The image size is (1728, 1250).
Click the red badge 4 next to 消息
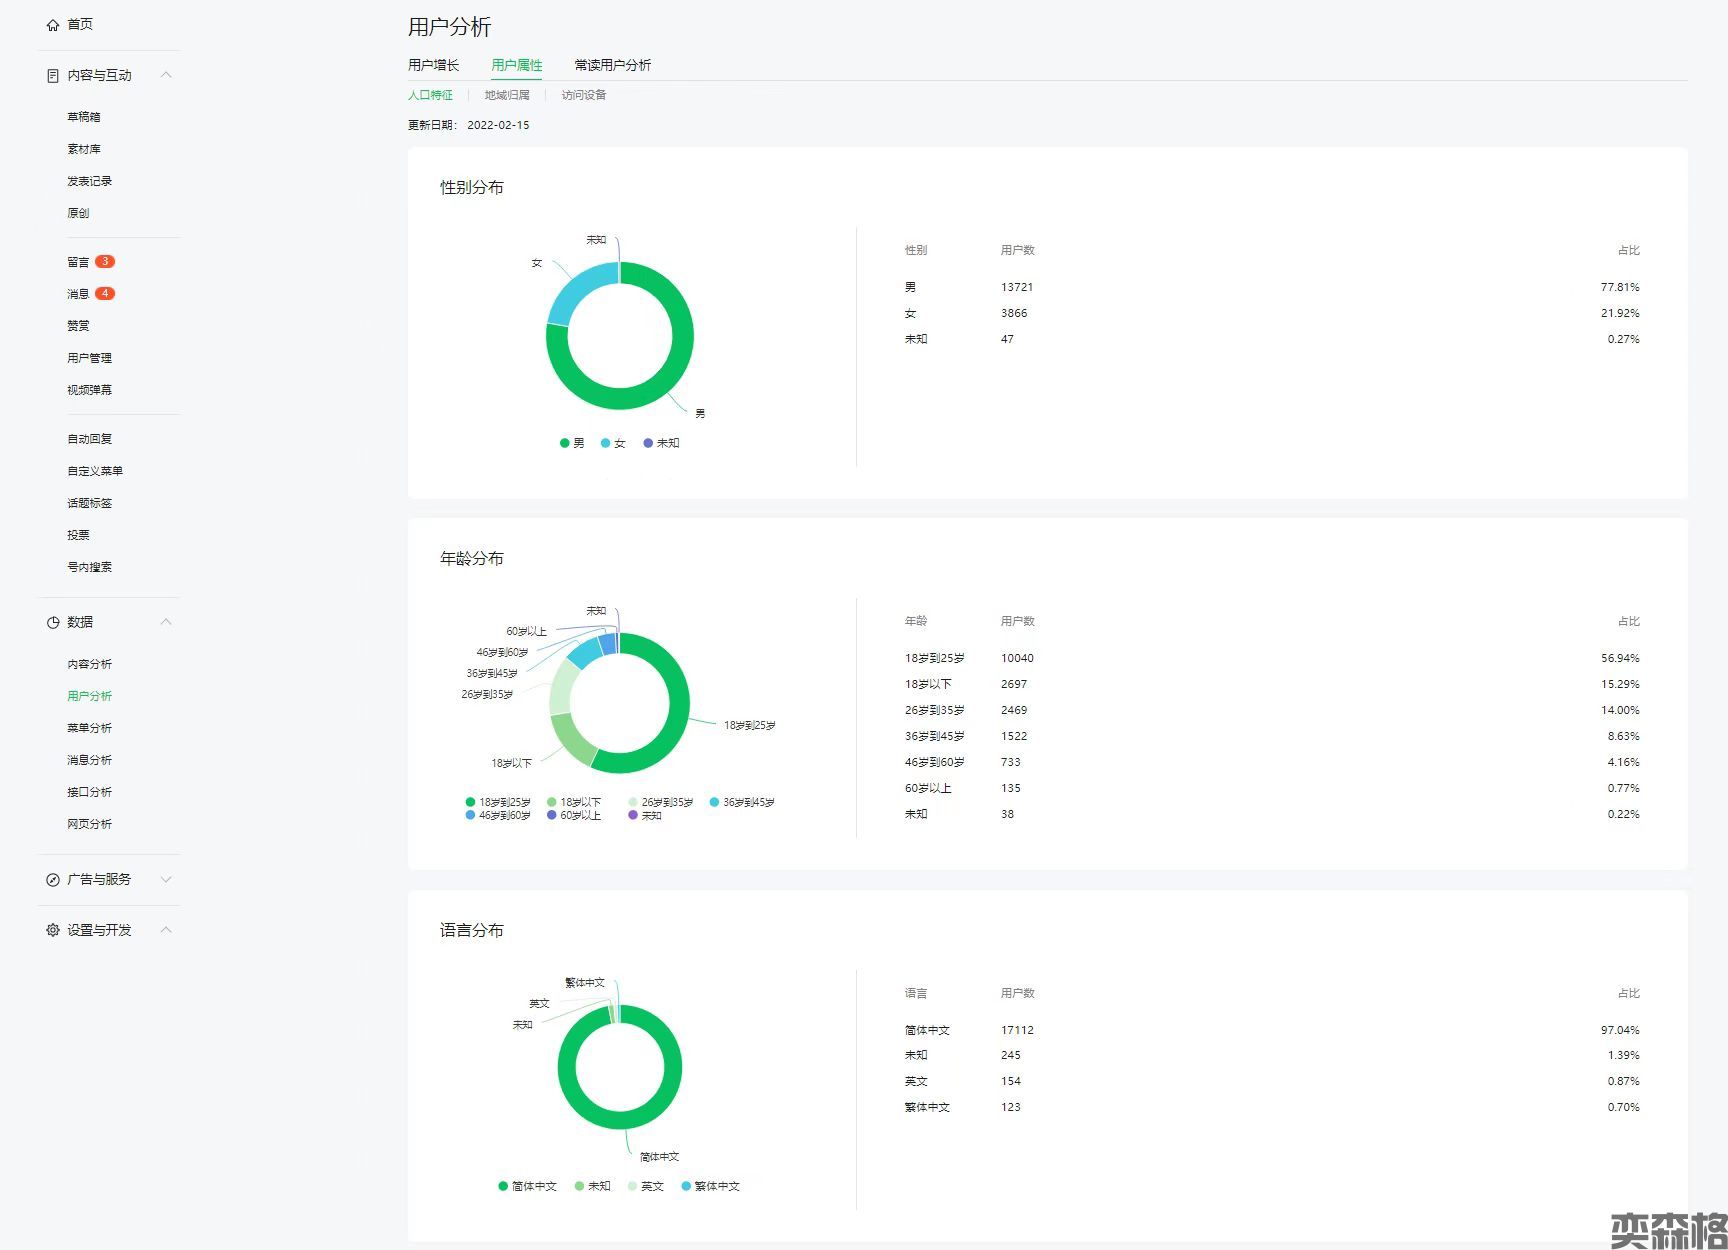point(105,294)
